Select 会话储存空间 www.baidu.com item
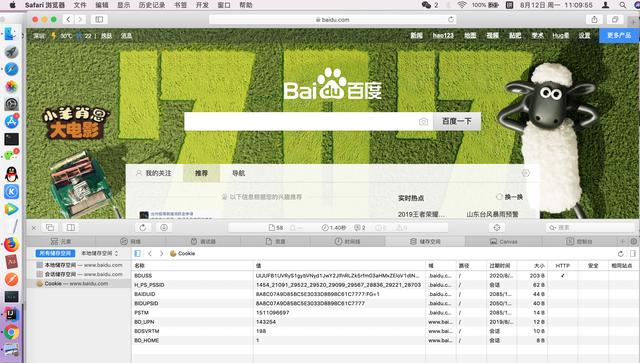The image size is (640, 363). click(x=80, y=274)
